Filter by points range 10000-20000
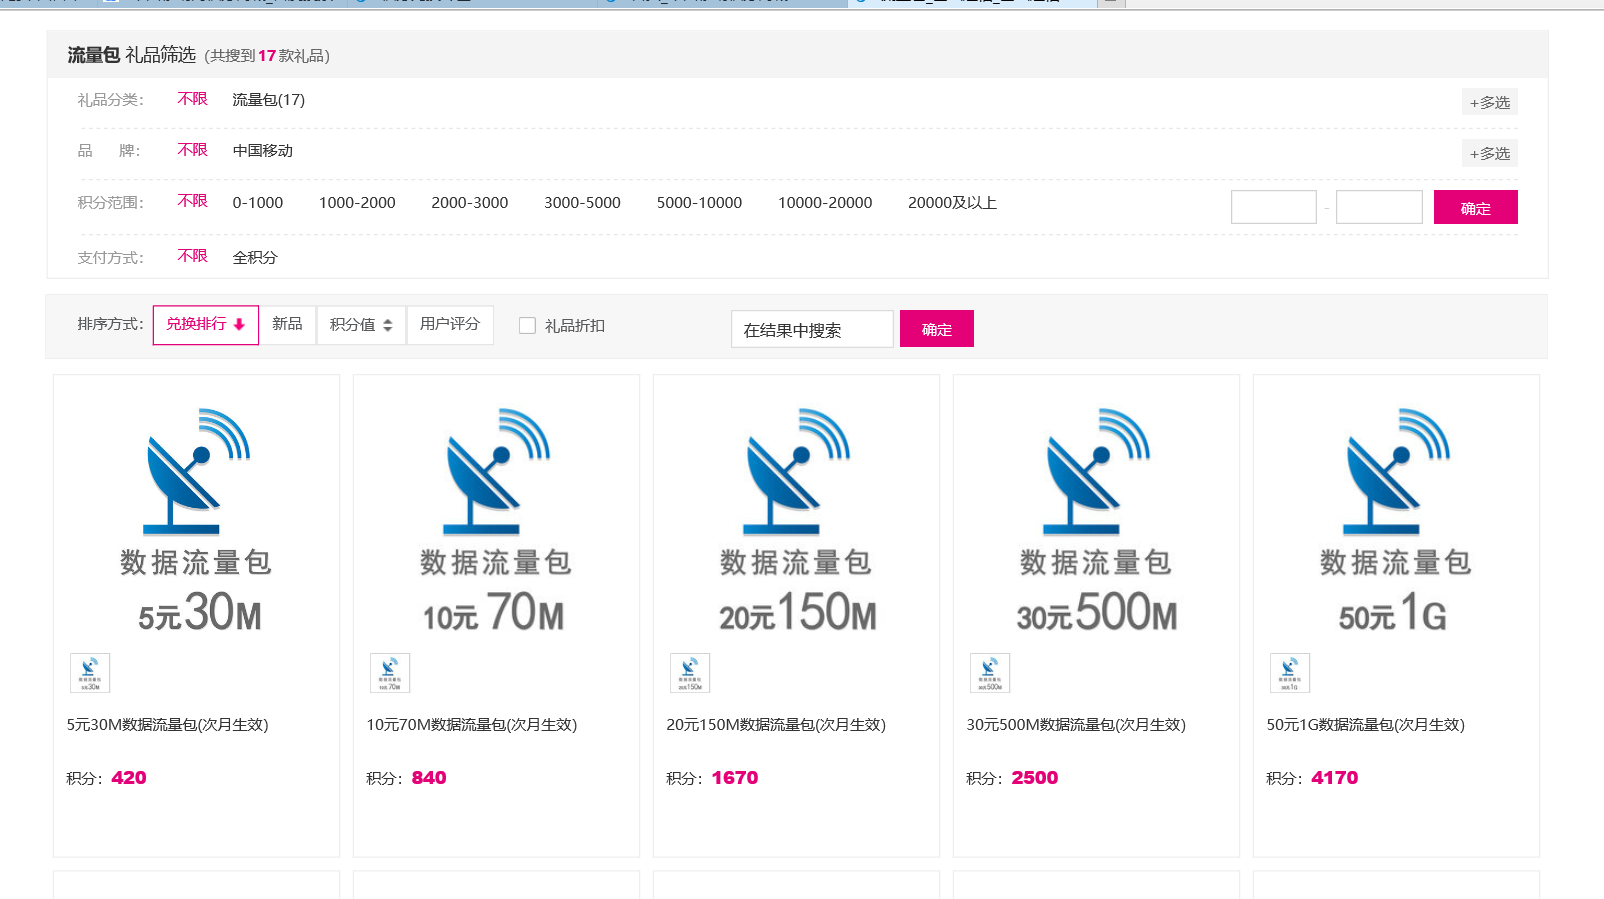This screenshot has width=1604, height=899. 825,203
